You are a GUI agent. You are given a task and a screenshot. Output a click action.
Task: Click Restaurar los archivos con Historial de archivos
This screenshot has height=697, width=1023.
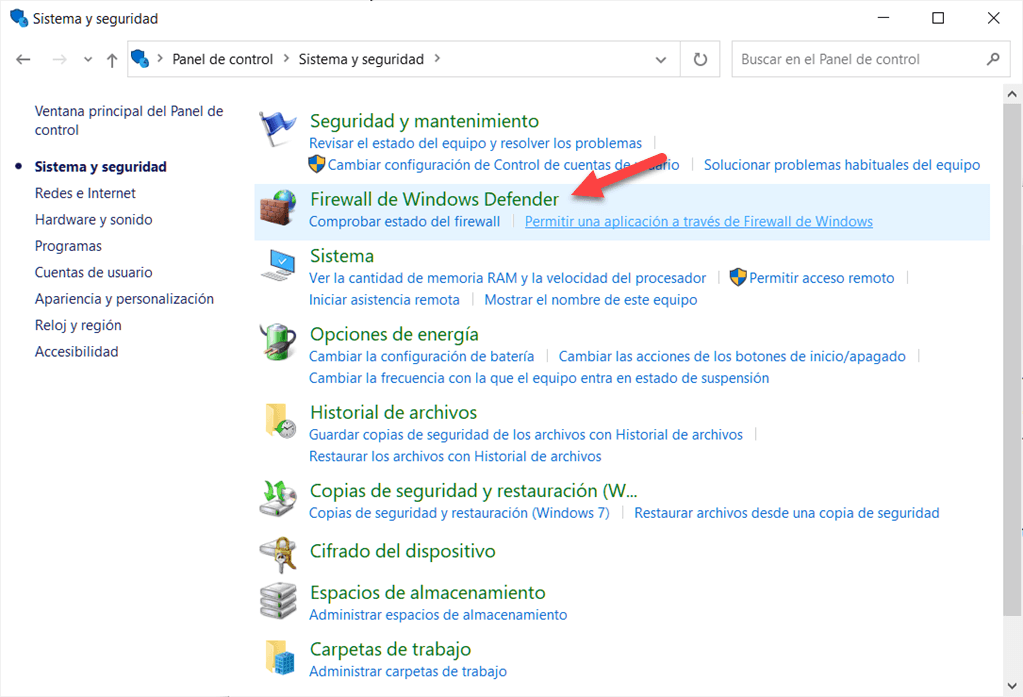click(455, 457)
